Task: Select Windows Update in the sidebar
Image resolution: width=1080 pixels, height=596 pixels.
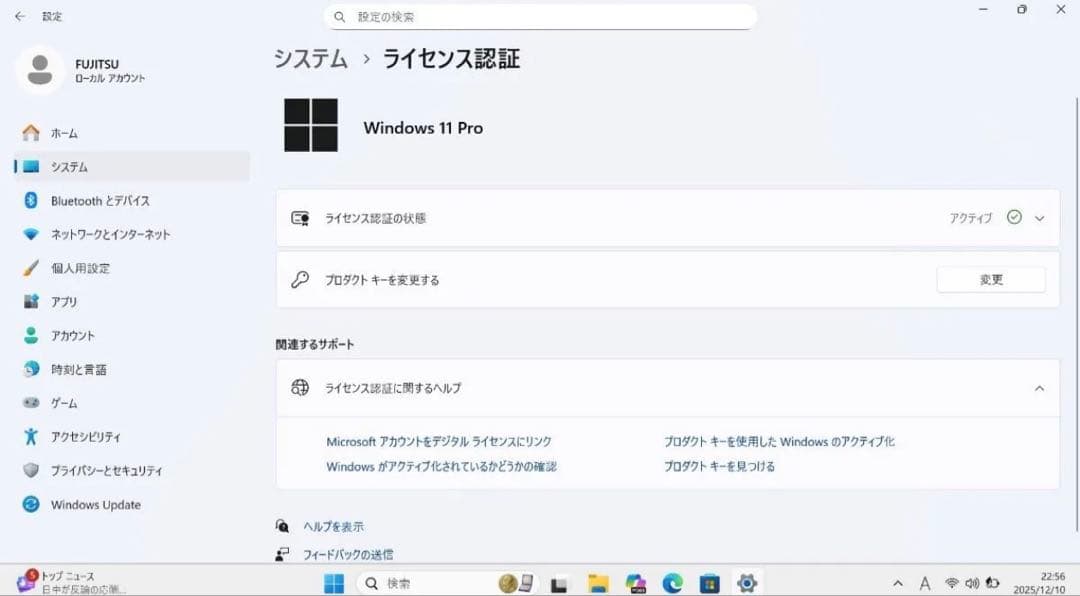Action: point(95,504)
